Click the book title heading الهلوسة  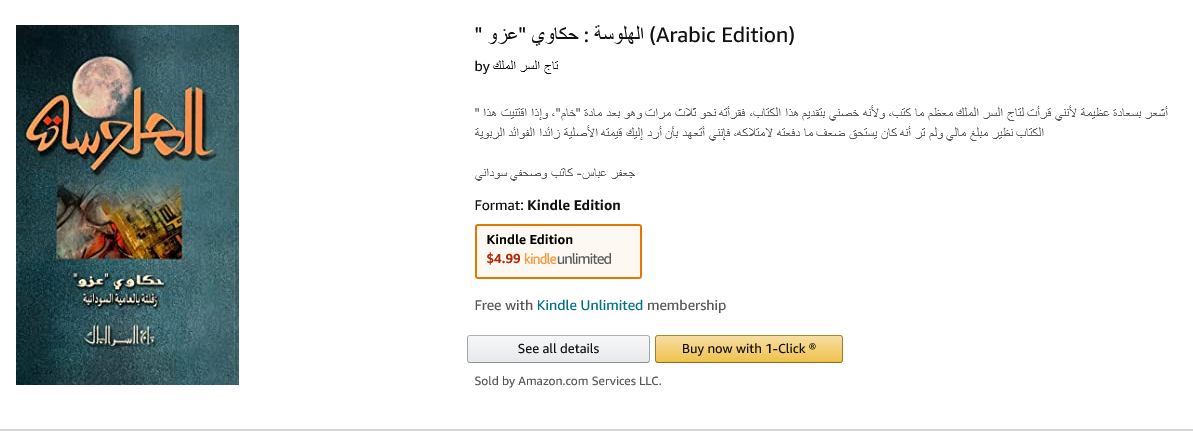[x=560, y=36]
